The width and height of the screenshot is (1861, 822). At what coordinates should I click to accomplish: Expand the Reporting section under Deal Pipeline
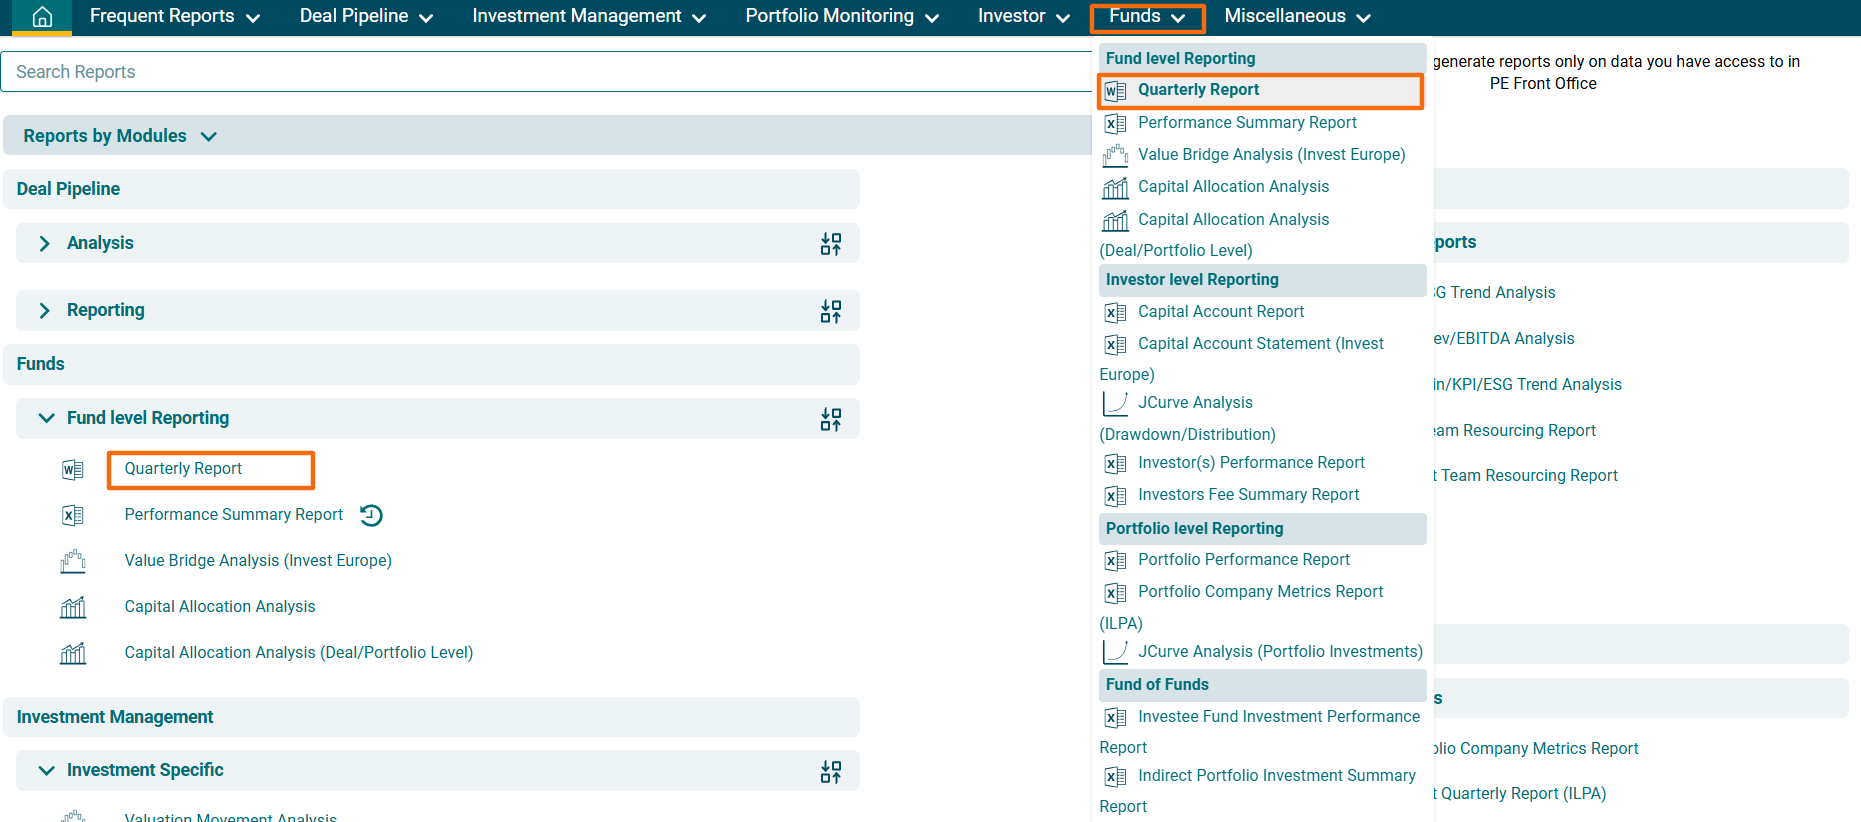pos(44,311)
